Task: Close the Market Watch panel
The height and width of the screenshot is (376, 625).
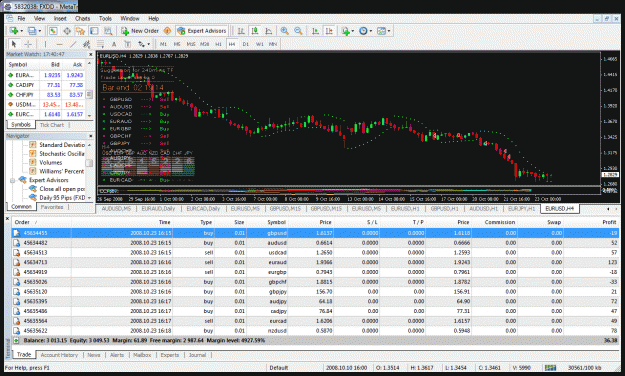Action: pyautogui.click(x=90, y=54)
